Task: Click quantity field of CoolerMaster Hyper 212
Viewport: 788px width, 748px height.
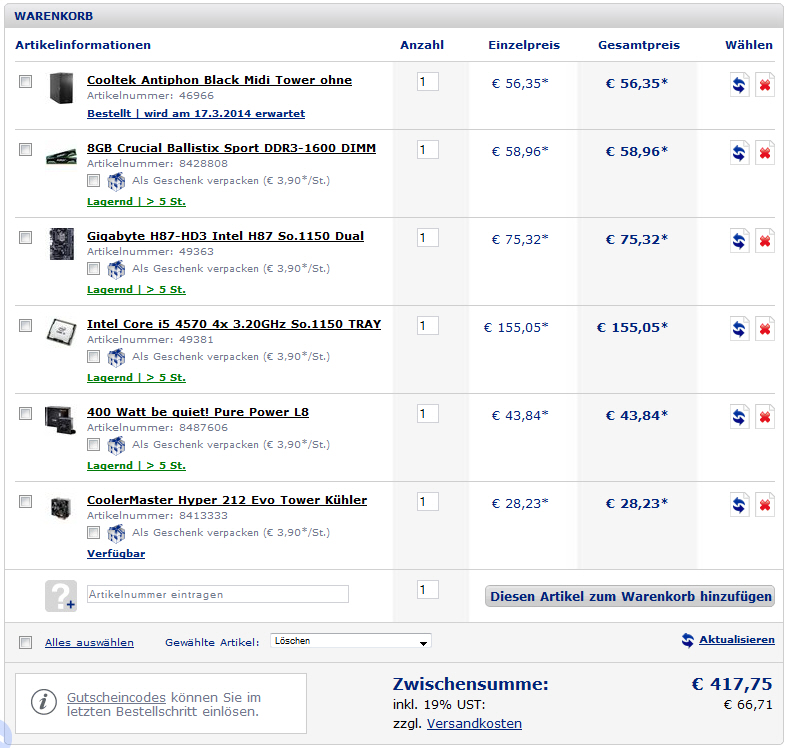Action: (x=428, y=501)
